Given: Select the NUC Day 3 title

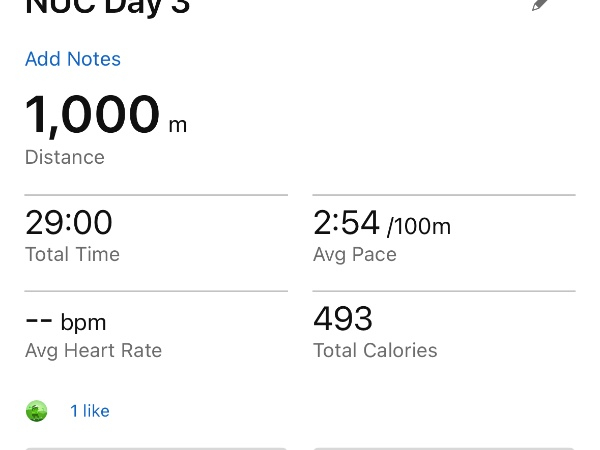Looking at the screenshot, I should (x=107, y=6).
